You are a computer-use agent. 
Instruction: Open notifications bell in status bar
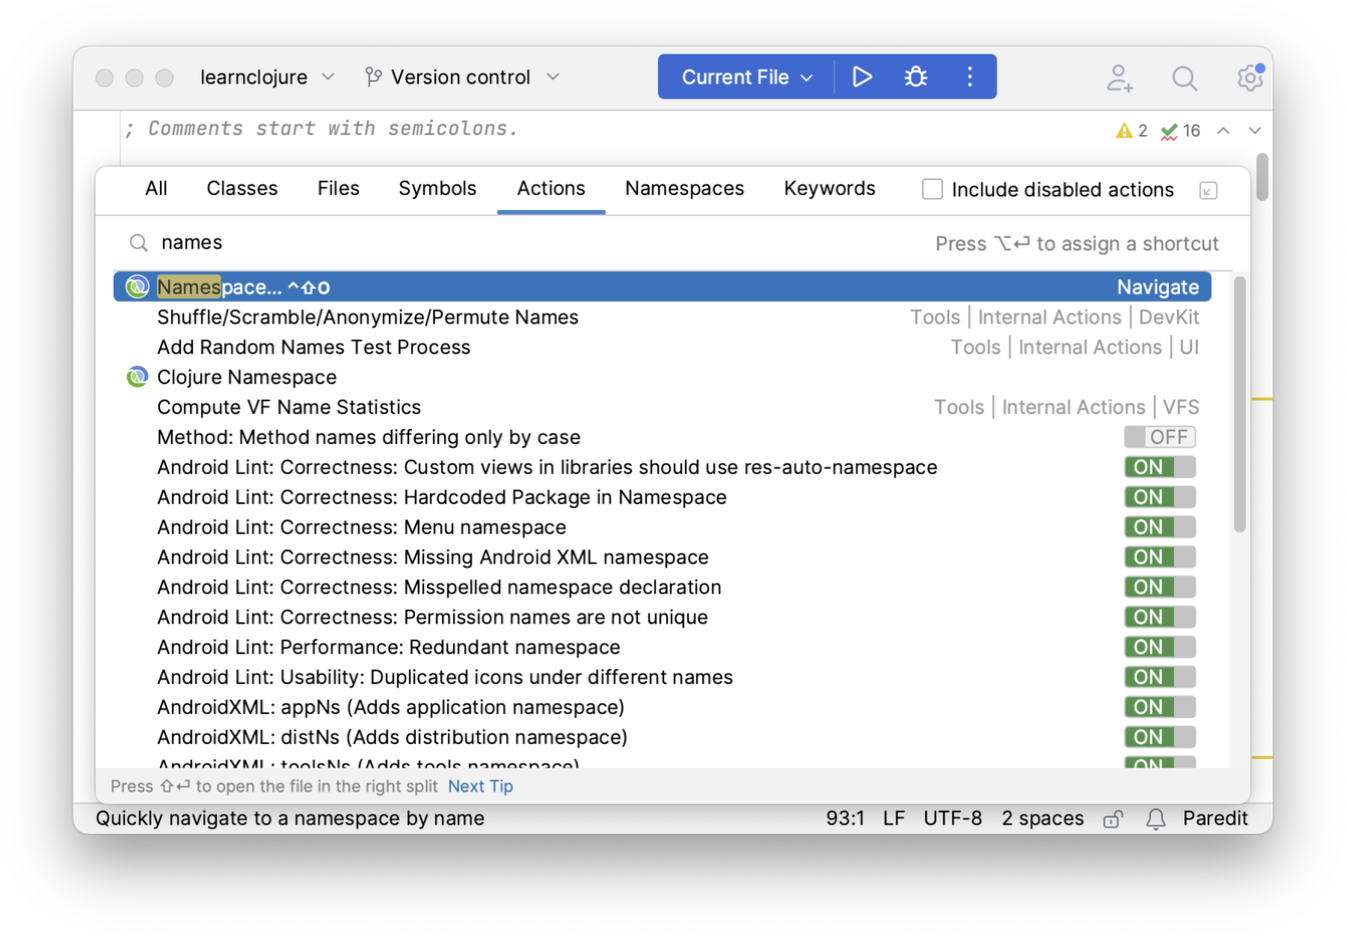tap(1156, 819)
